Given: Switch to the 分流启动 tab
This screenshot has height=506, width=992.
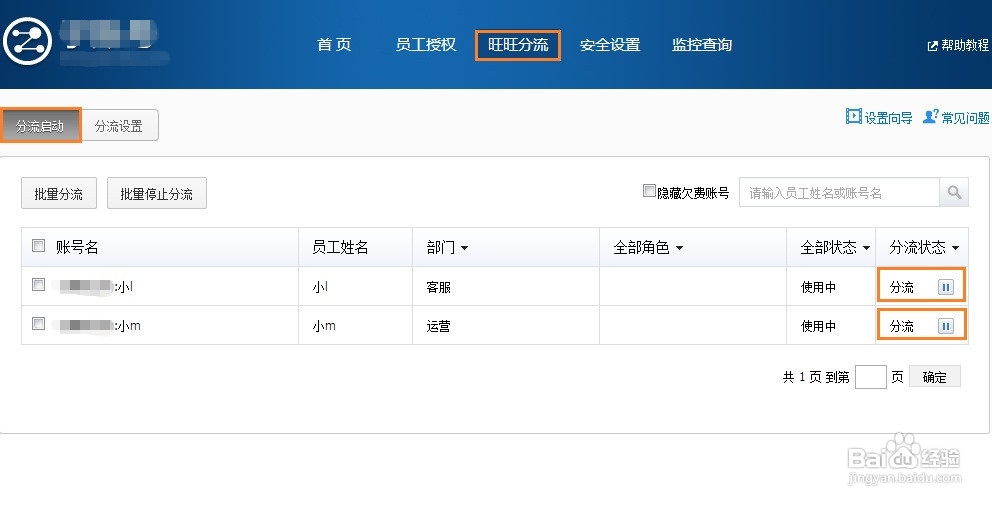Looking at the screenshot, I should tap(40, 125).
